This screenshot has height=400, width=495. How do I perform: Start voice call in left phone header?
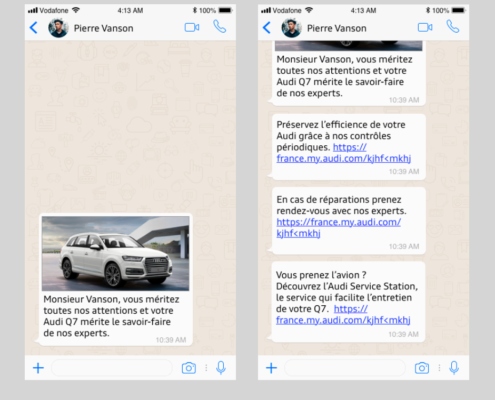[220, 27]
